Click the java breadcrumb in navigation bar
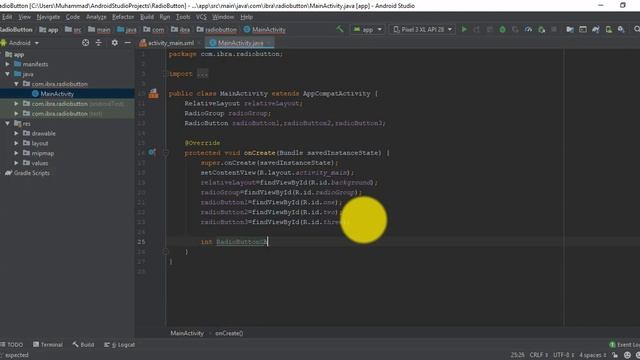Screen dimensions: 640x360 click(127, 29)
